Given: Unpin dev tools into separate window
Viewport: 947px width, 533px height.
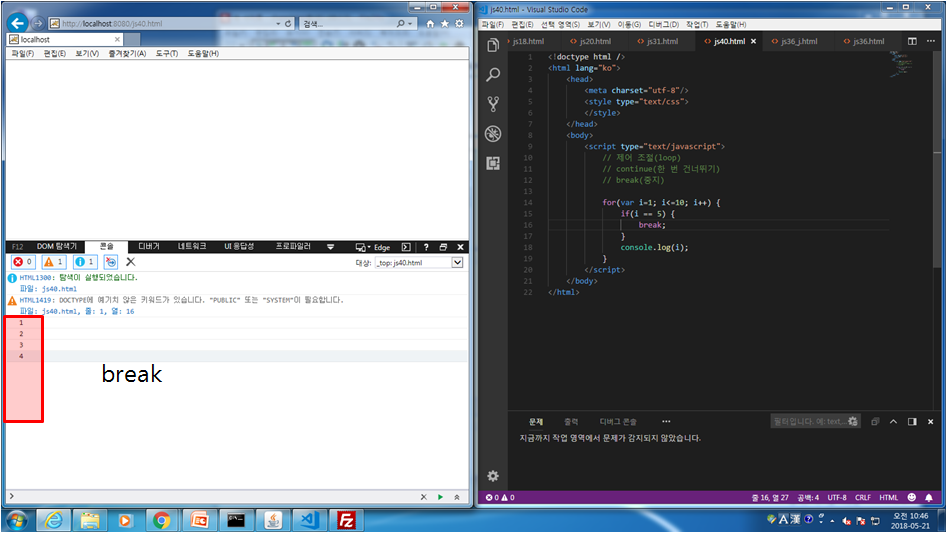Looking at the screenshot, I should tap(443, 247).
